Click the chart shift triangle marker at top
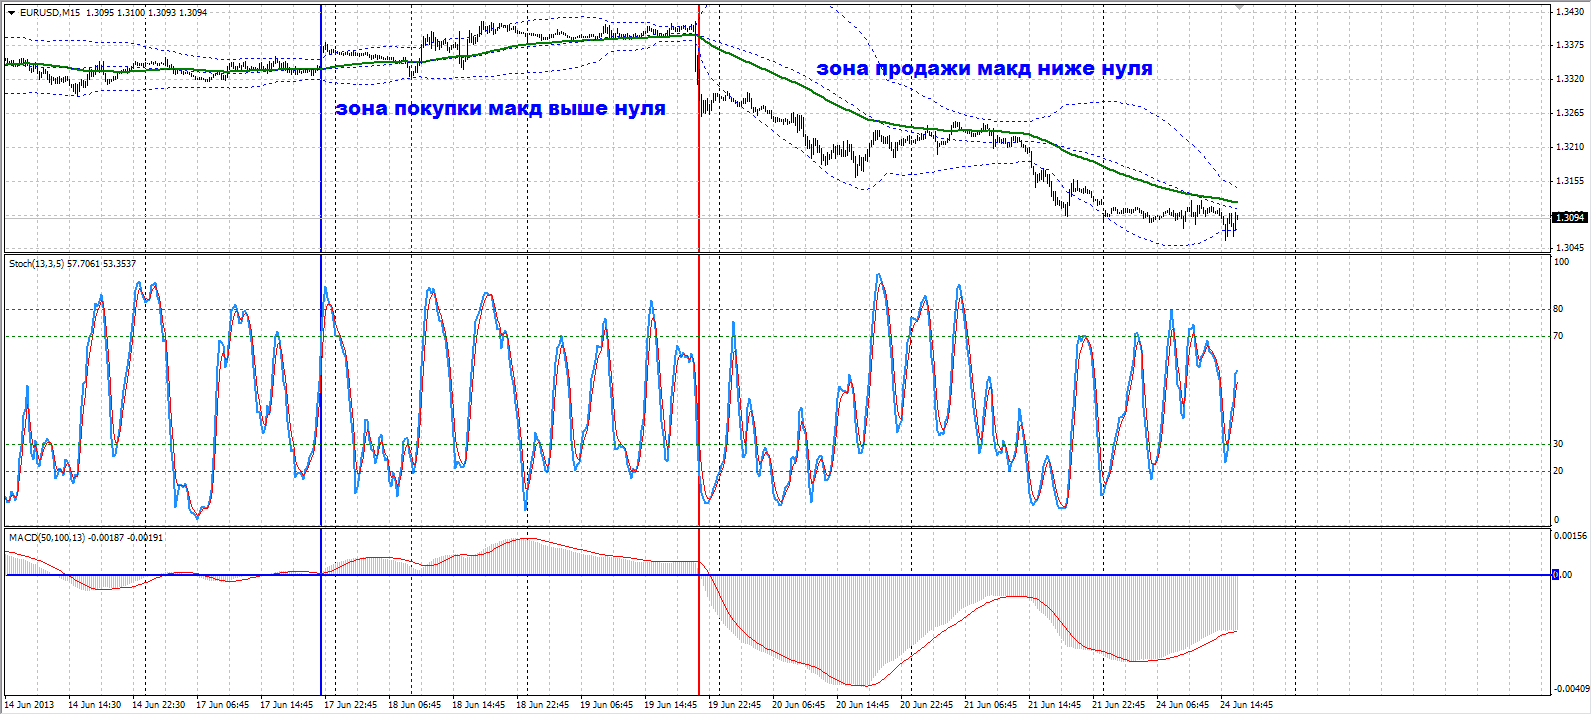This screenshot has width=1592, height=715. 1240,8
